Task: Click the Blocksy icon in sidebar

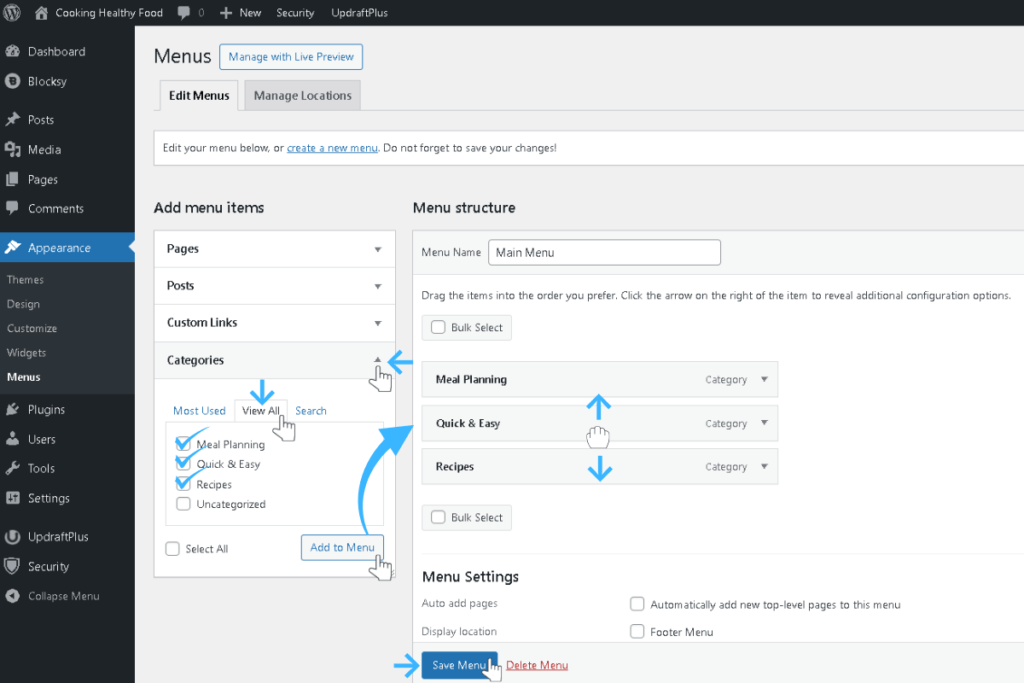Action: pos(13,81)
